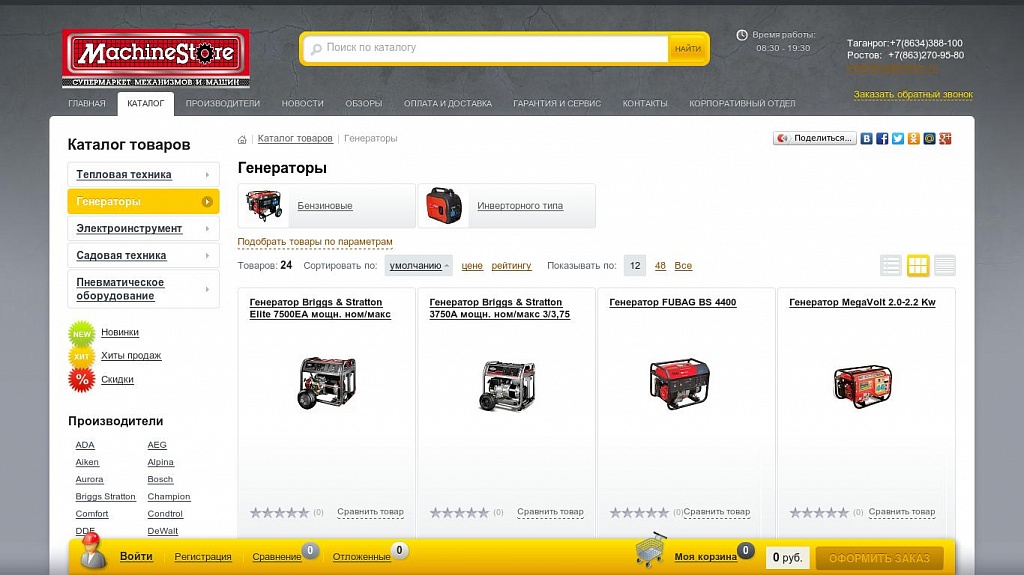Open Briggs & Stratton 3750A product image
This screenshot has width=1024, height=575.
[x=506, y=386]
